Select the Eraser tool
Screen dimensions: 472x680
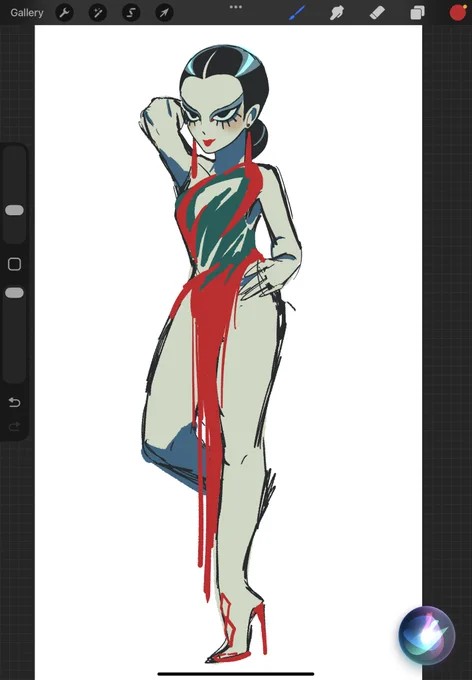(377, 13)
